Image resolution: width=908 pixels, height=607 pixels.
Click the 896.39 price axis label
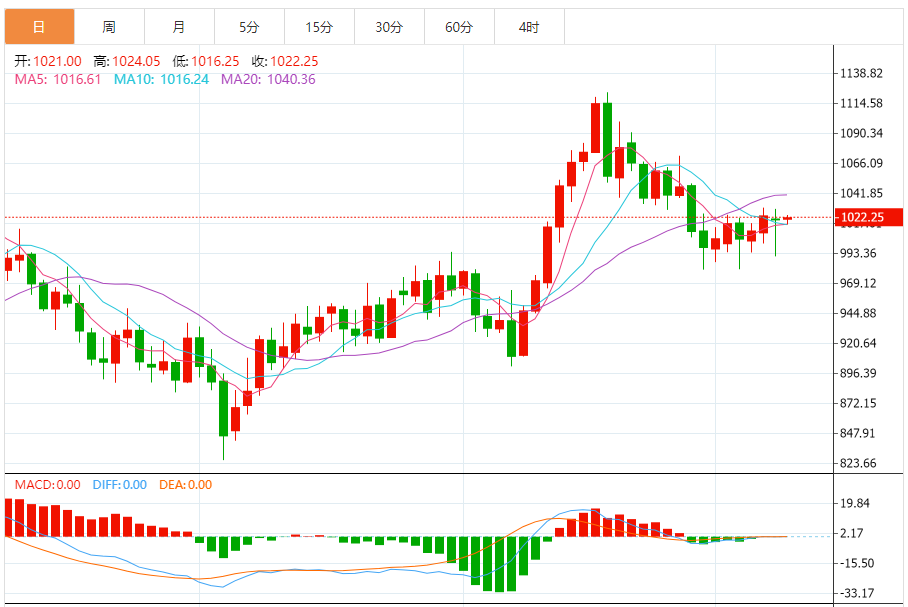pyautogui.click(x=858, y=374)
